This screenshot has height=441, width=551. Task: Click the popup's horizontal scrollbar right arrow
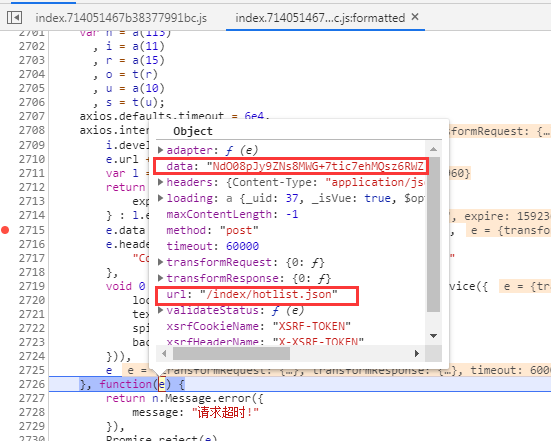[417, 353]
